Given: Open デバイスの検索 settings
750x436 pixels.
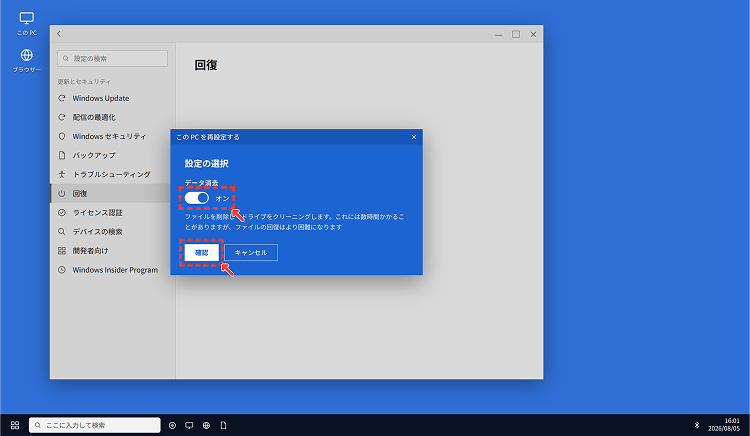Looking at the screenshot, I should tap(113, 232).
